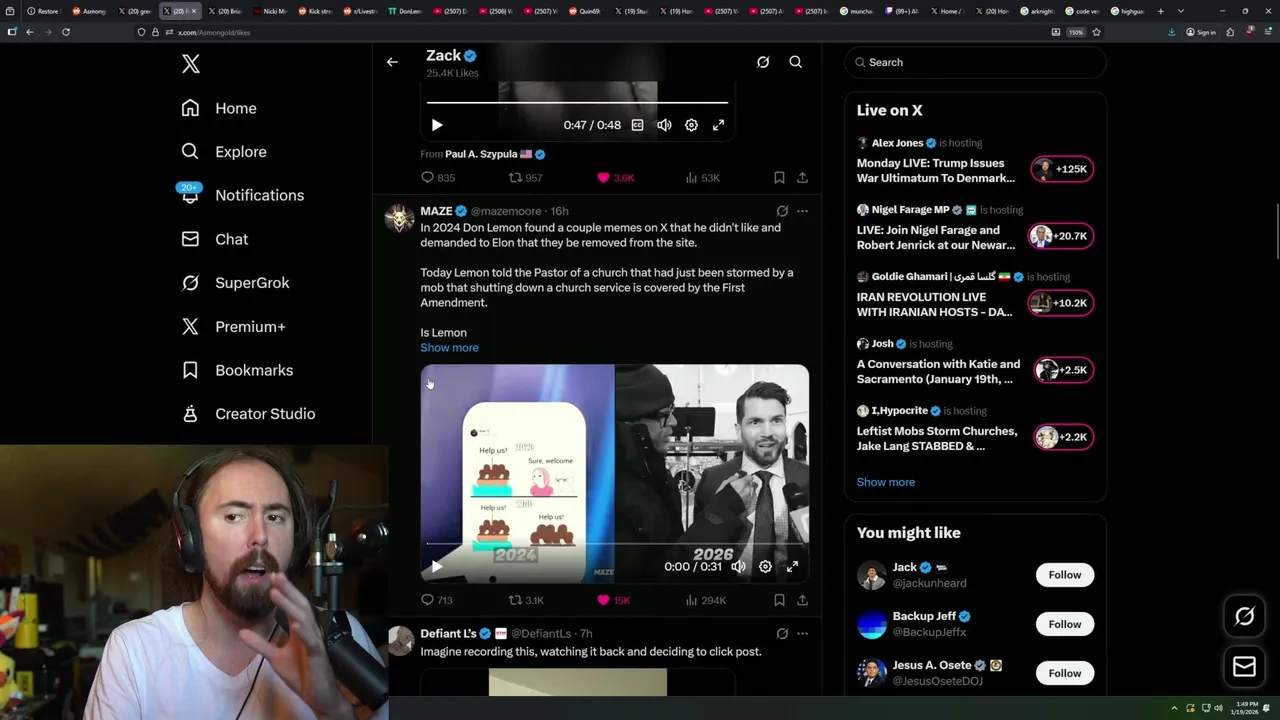Bookmark the MAZE post

pyautogui.click(x=779, y=600)
